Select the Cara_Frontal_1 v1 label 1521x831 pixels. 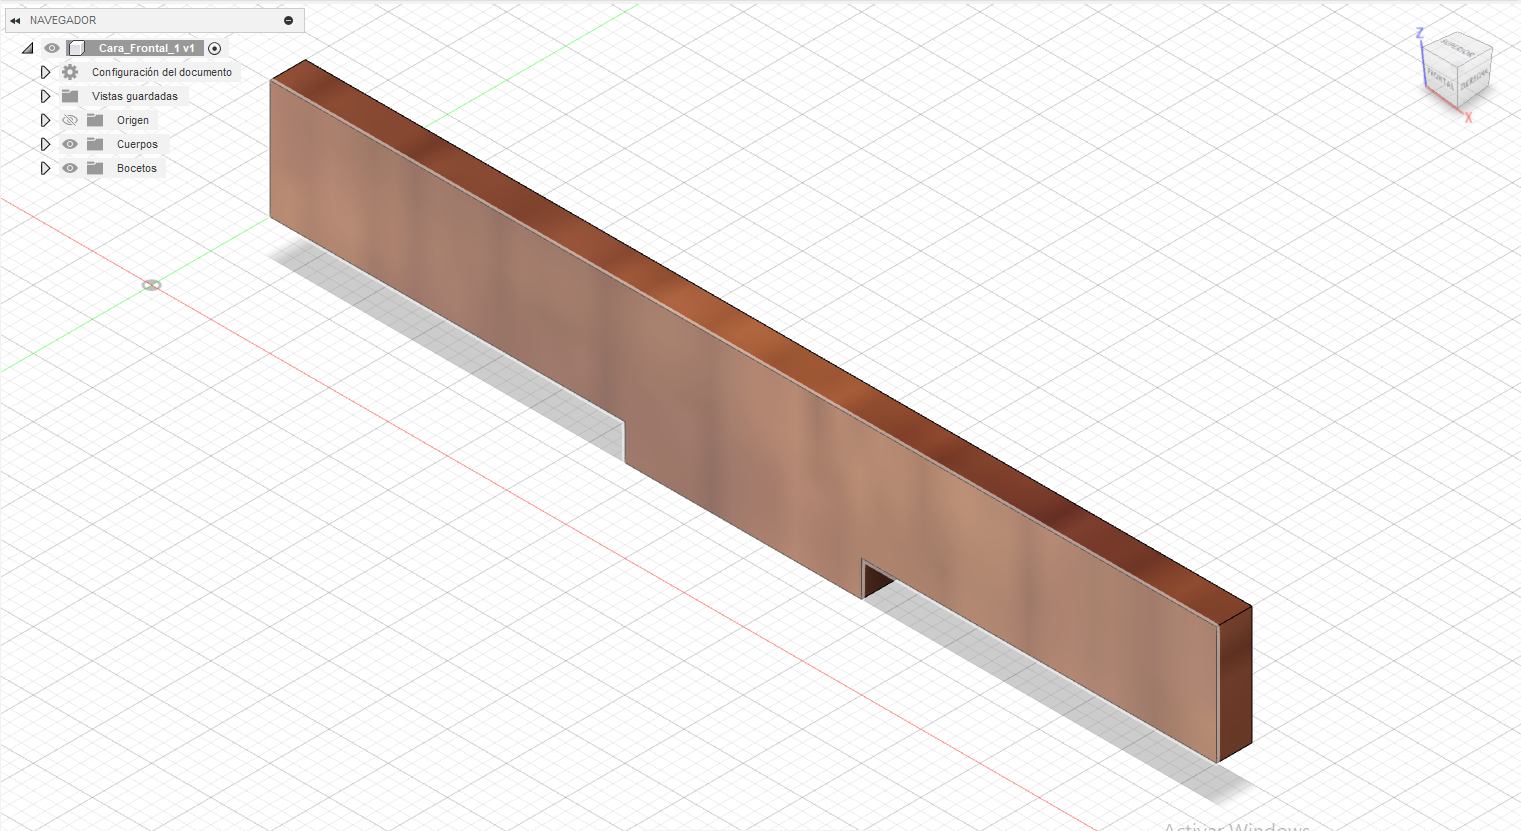[x=146, y=48]
